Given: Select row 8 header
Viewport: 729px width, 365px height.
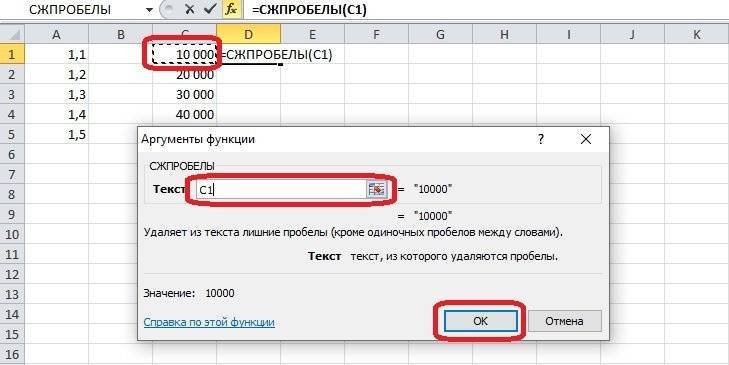Looking at the screenshot, I should 12,195.
